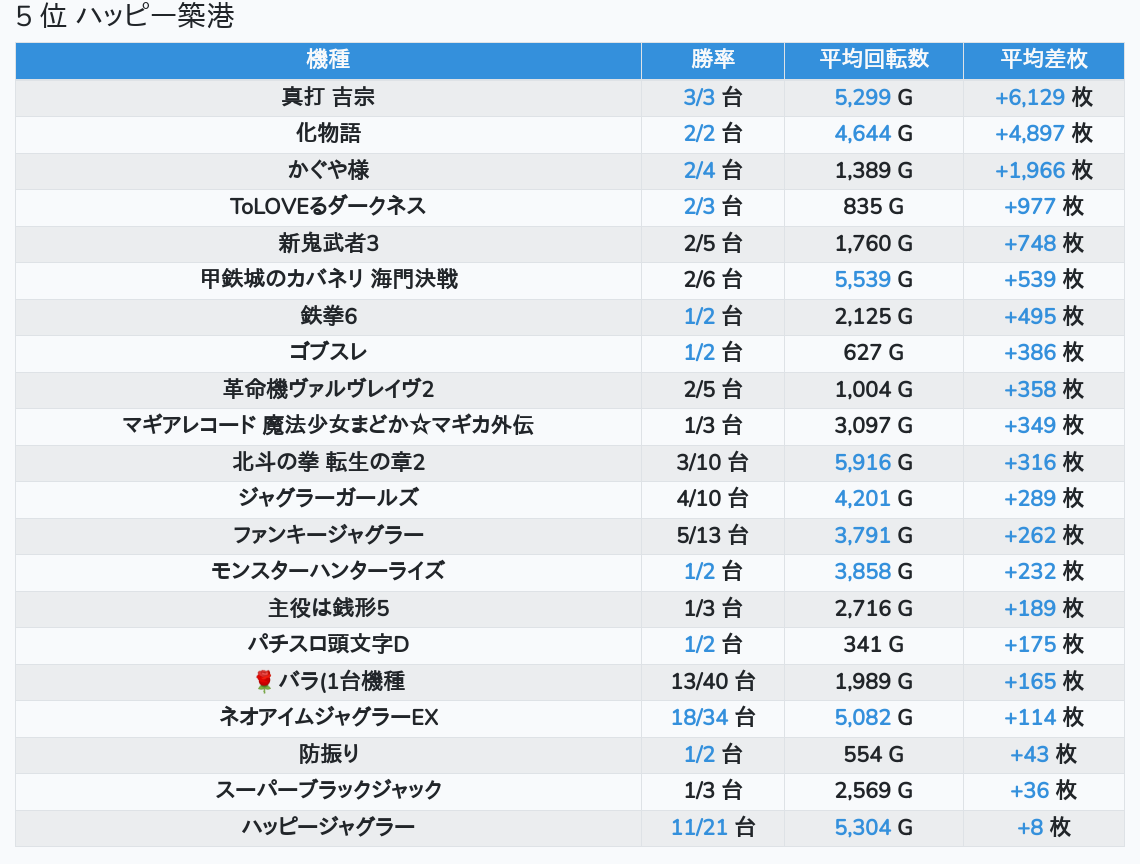Click the 3,858 spins for モンスターハンターライズ
This screenshot has height=864, width=1140.
(862, 571)
